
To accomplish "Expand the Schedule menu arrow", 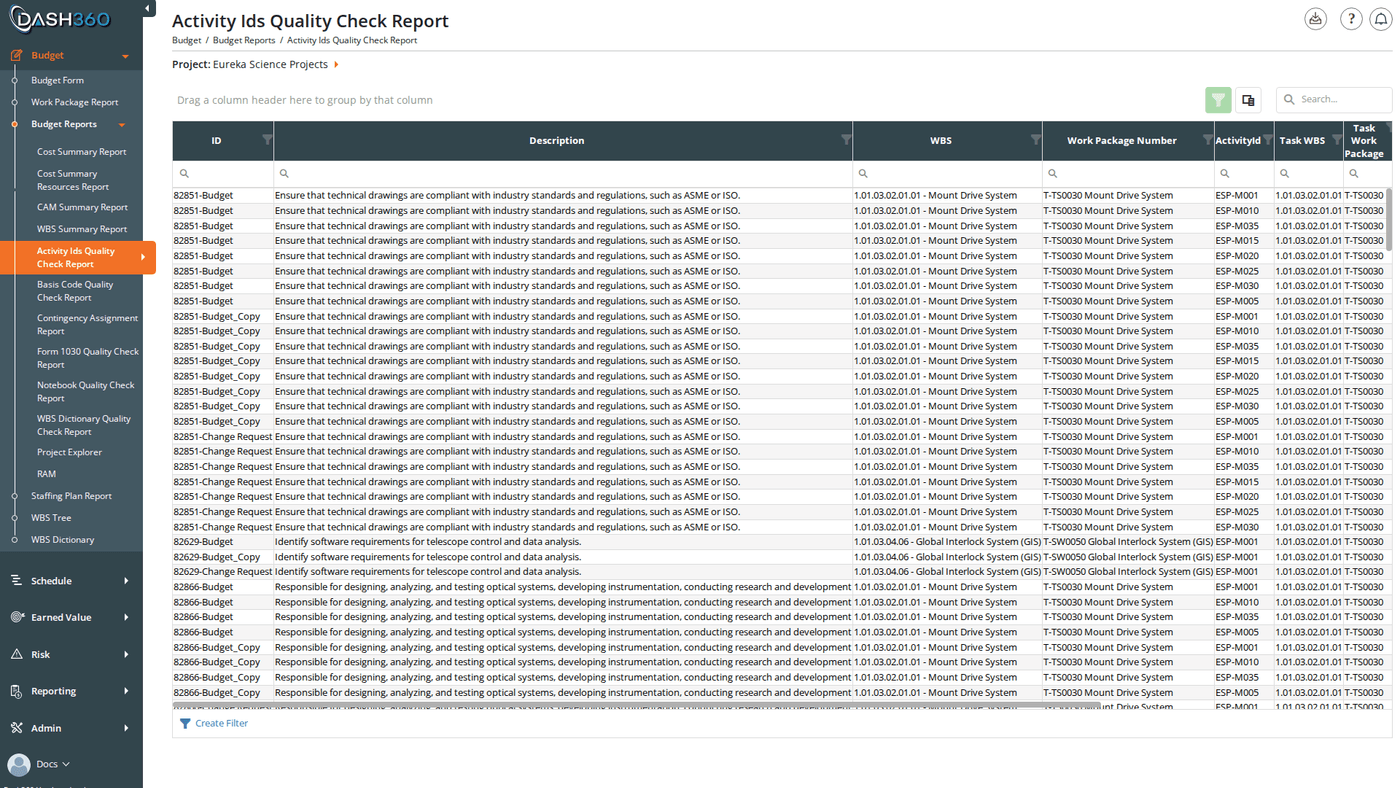I will tap(126, 580).
